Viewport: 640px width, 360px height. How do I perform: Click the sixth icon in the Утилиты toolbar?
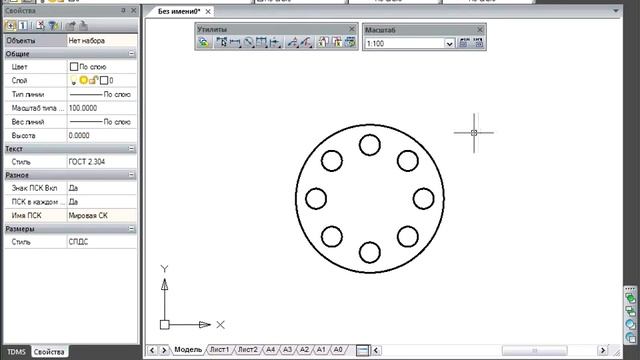pyautogui.click(x=276, y=42)
